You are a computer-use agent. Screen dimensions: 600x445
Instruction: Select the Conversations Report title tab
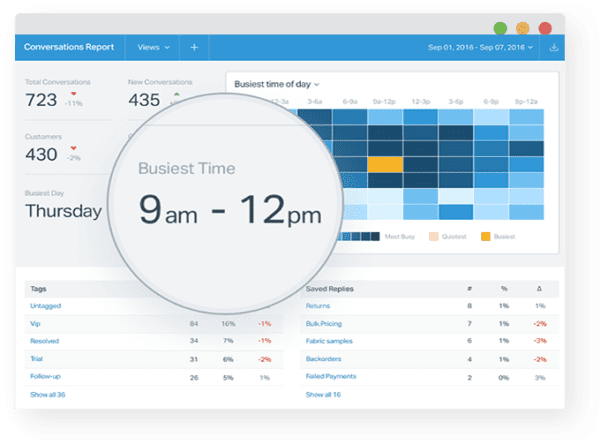tap(69, 47)
